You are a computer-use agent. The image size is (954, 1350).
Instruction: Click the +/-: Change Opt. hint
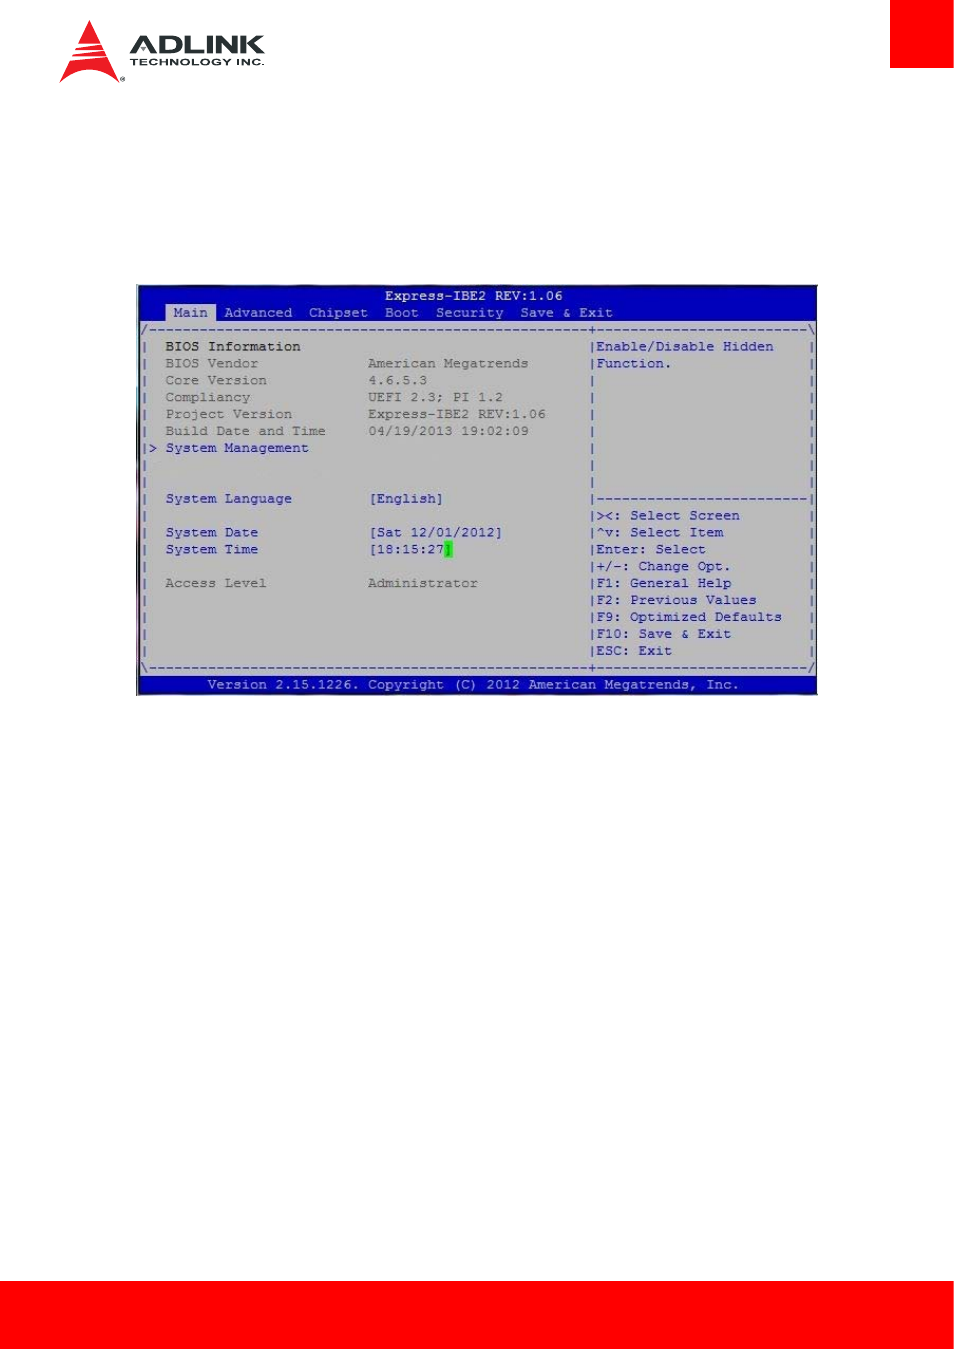pos(664,567)
